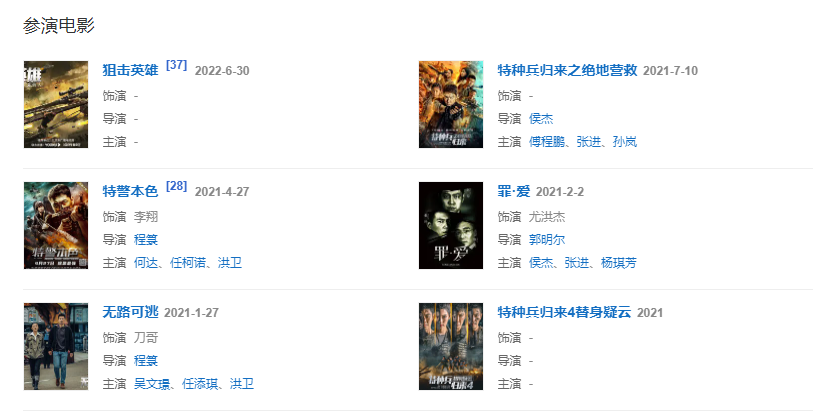Open the 特种兵归来4替身疑云 title link

[x=564, y=313]
